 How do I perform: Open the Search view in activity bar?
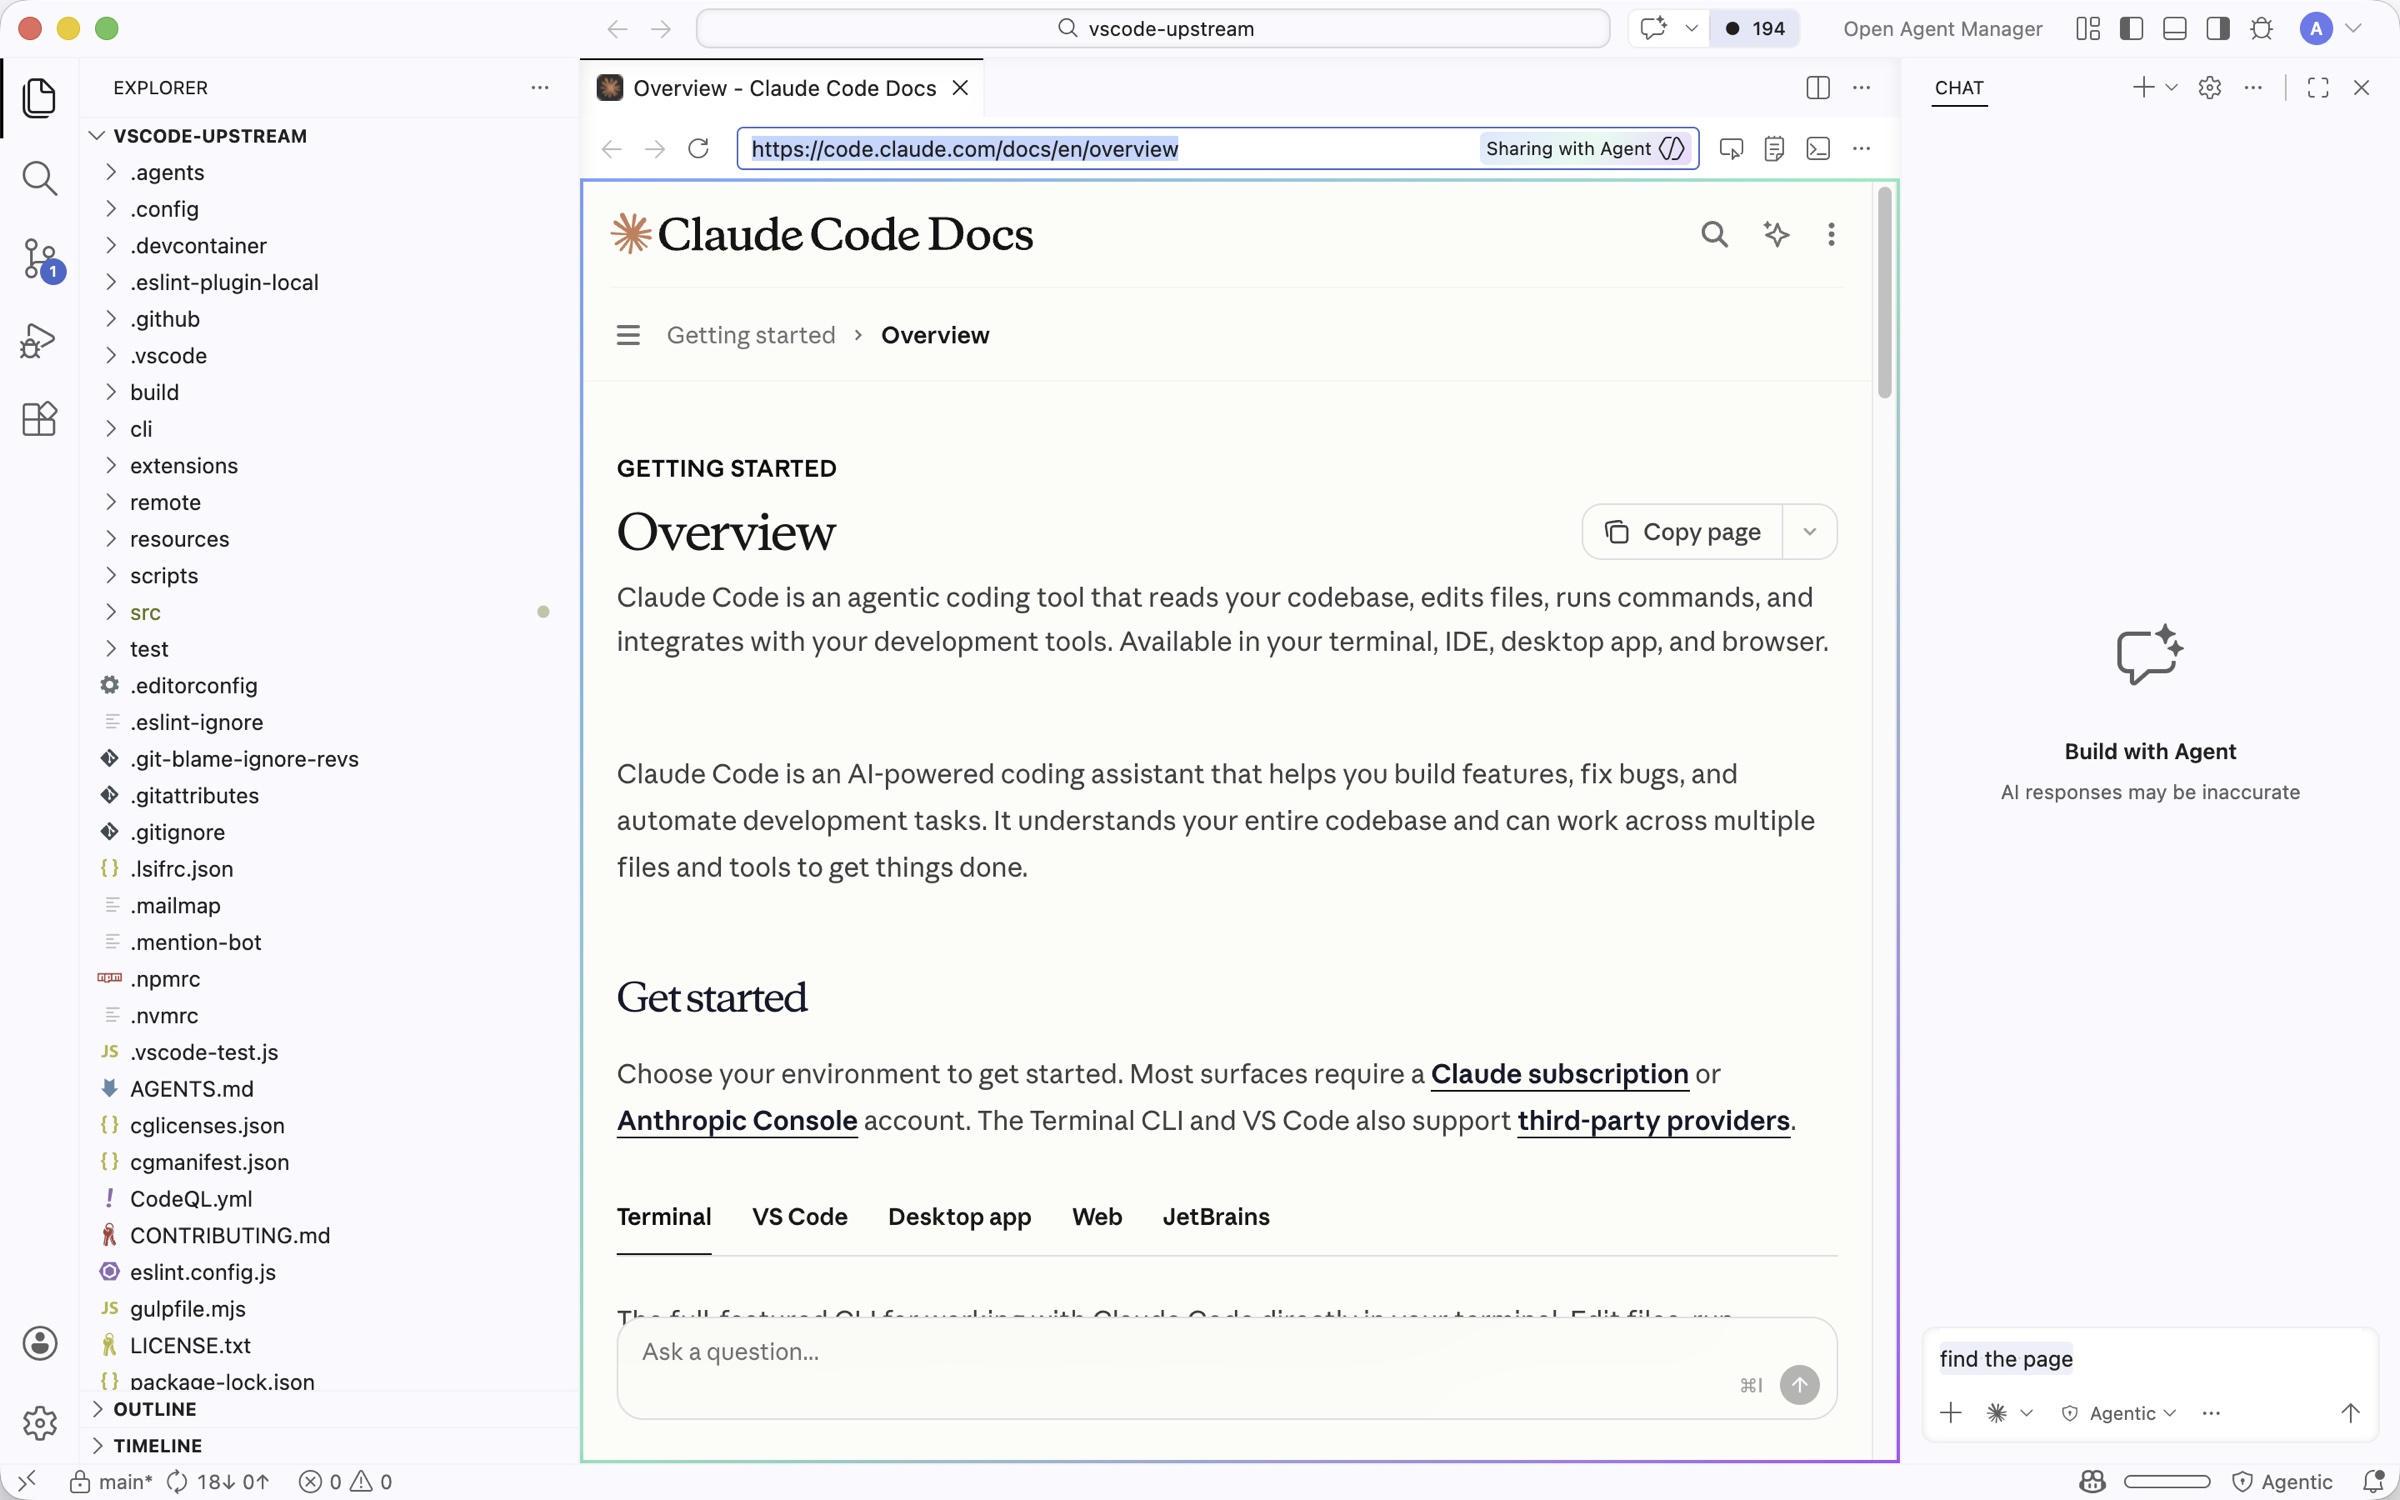click(39, 178)
